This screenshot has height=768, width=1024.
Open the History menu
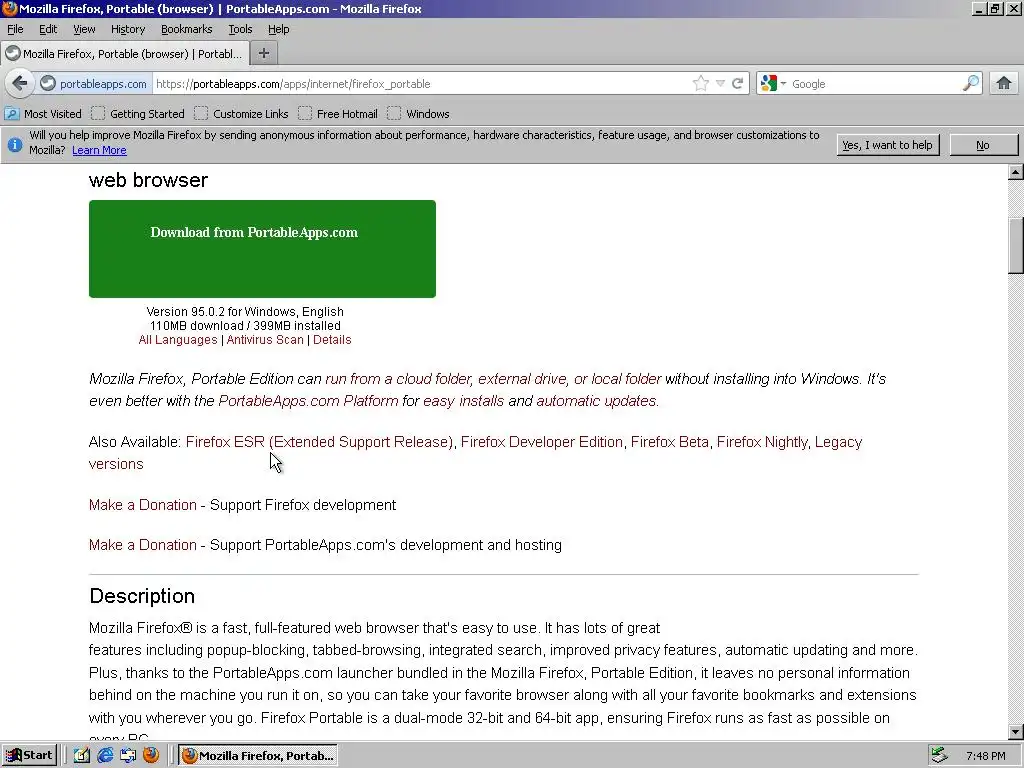pos(127,29)
